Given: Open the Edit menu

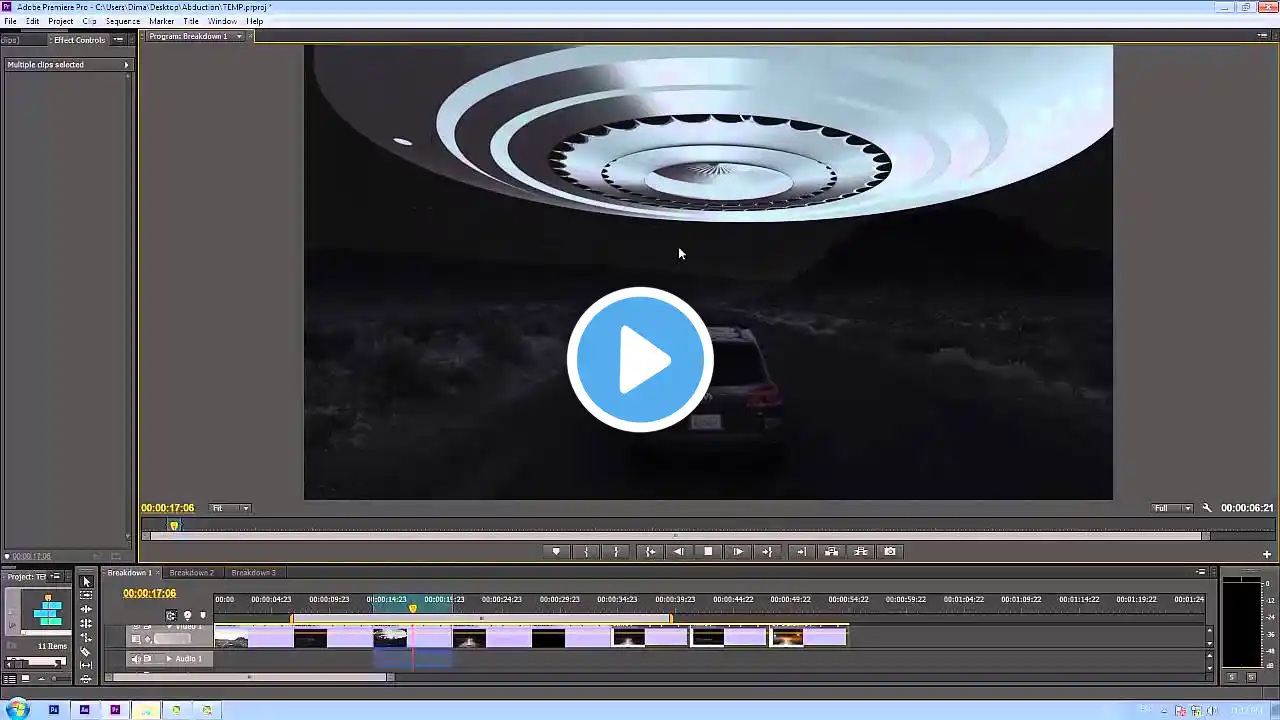Looking at the screenshot, I should [x=33, y=21].
